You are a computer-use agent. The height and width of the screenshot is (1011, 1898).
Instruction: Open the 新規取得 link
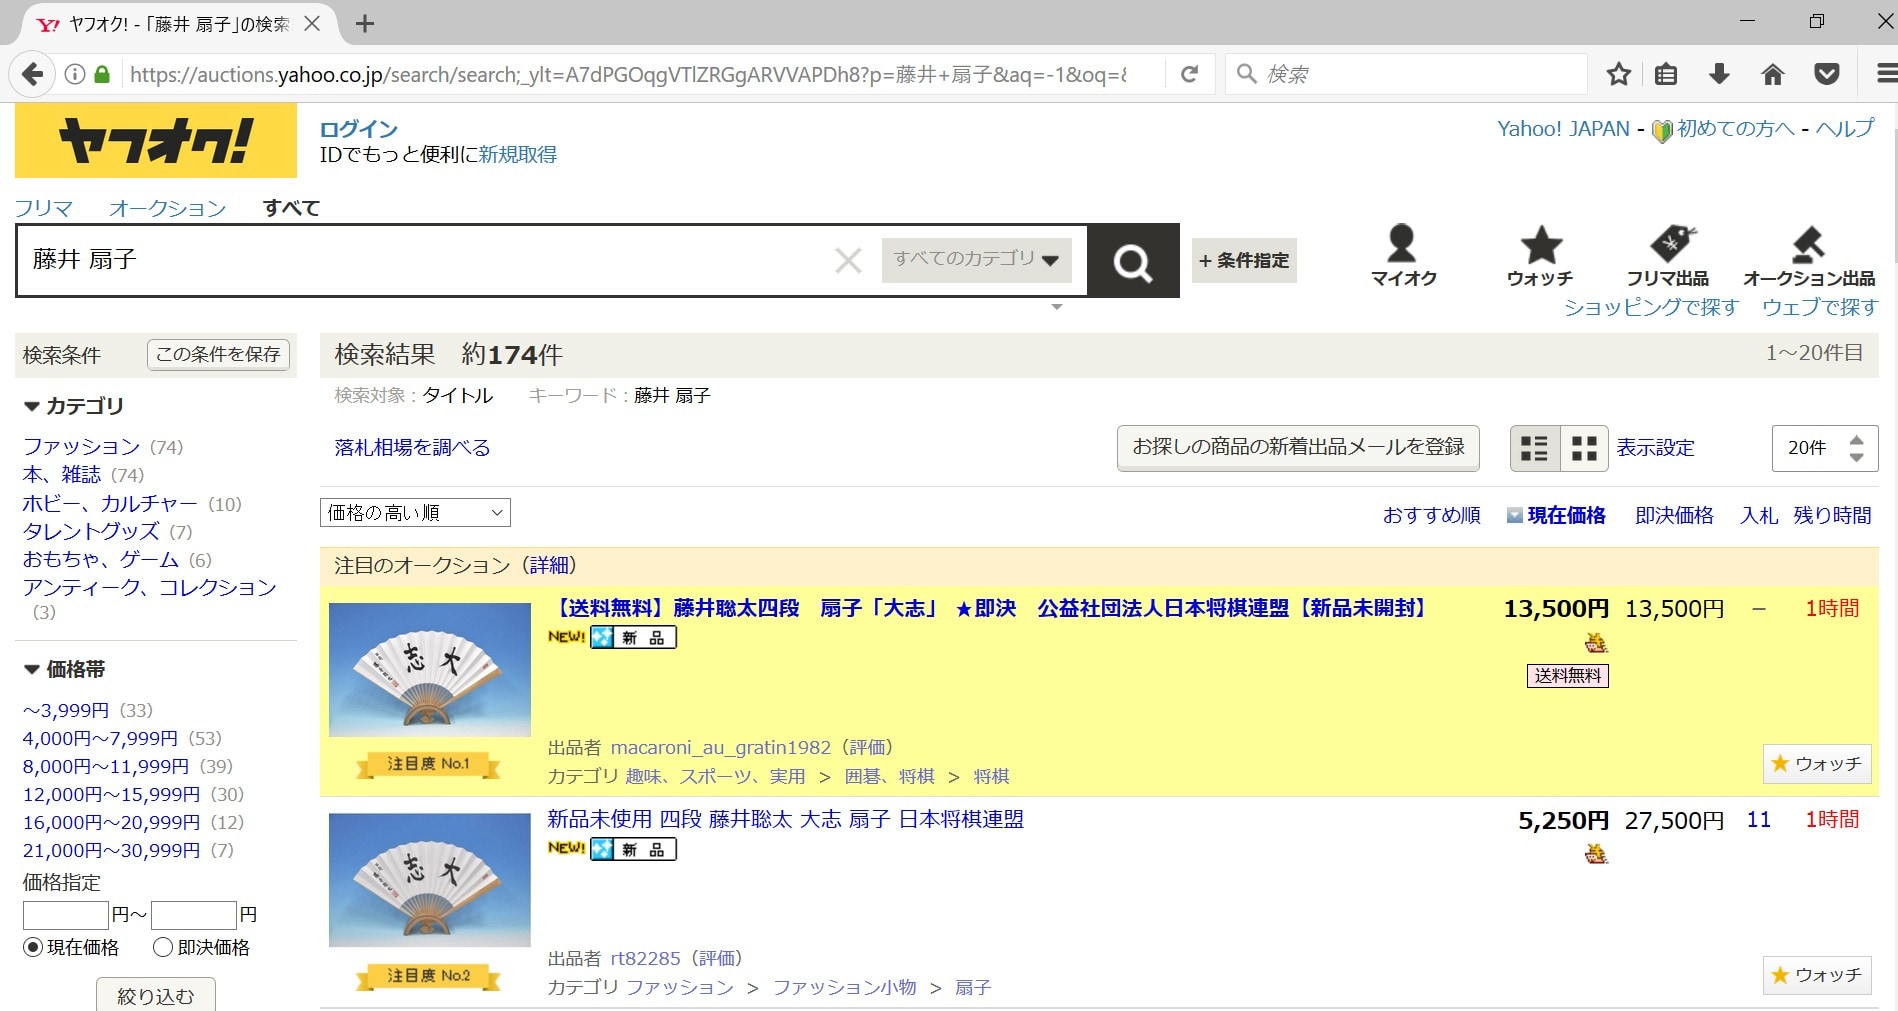(x=518, y=154)
